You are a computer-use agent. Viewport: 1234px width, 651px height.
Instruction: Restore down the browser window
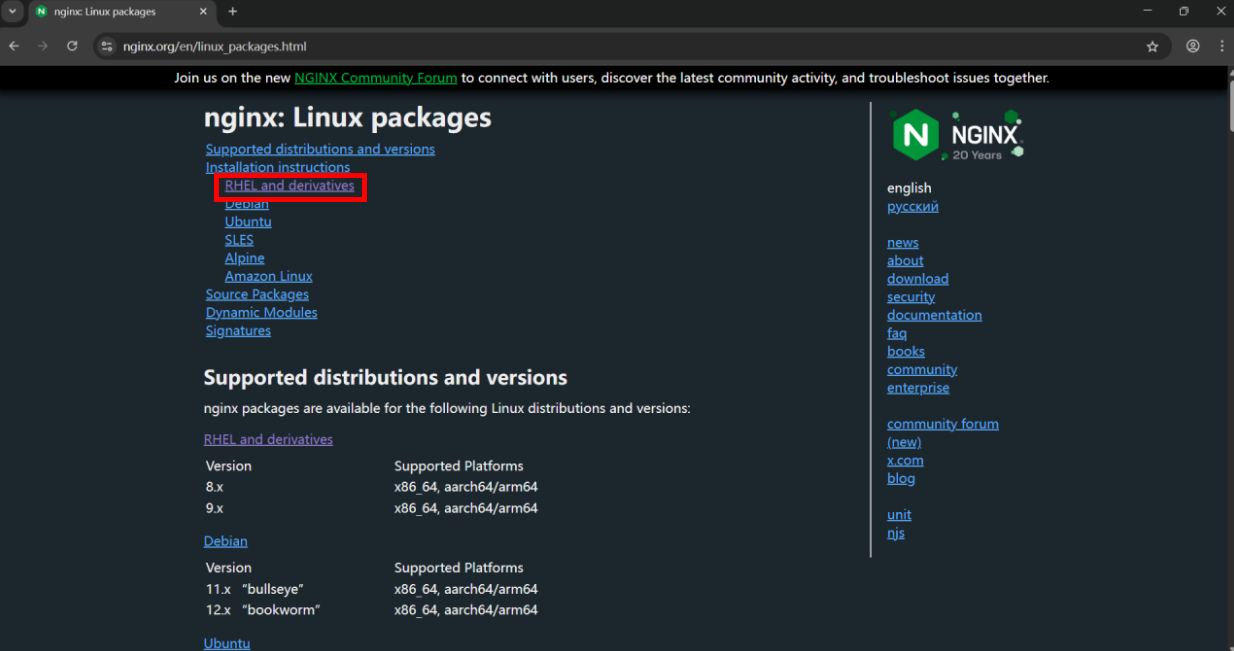(1184, 12)
